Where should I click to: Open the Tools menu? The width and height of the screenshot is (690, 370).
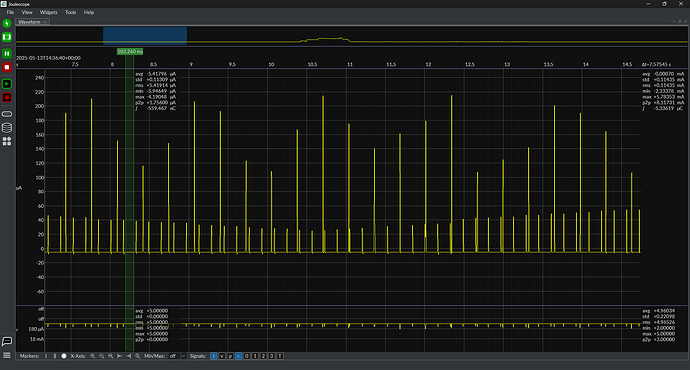pos(70,12)
